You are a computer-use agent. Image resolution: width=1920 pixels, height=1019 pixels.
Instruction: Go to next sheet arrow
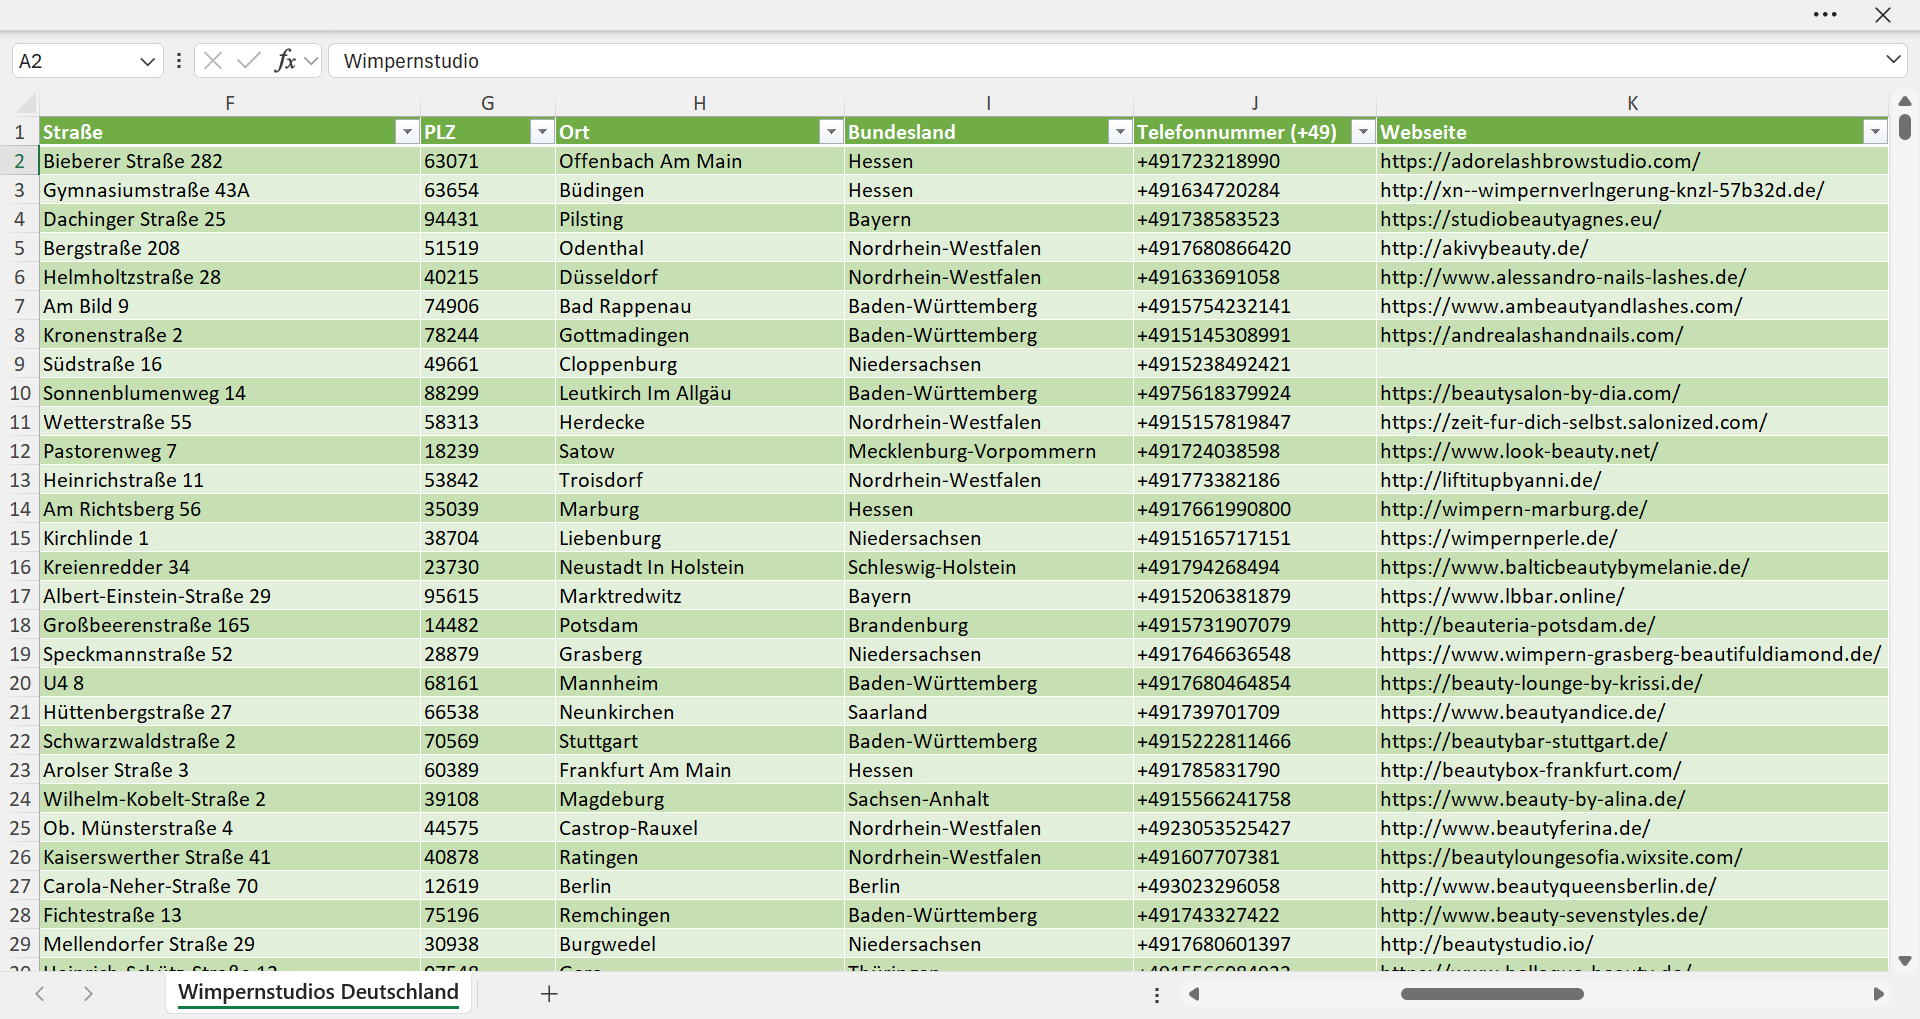(88, 993)
